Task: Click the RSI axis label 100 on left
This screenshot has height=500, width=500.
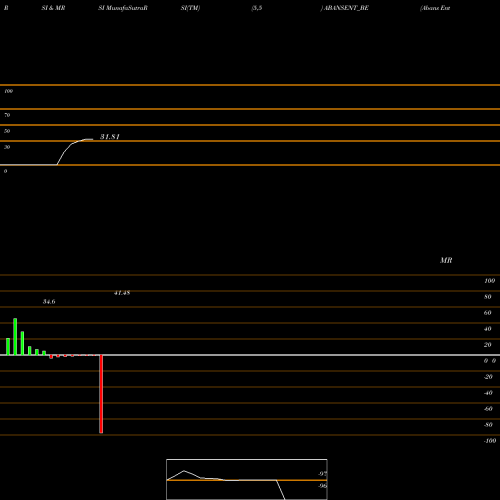Action: pos(8,91)
